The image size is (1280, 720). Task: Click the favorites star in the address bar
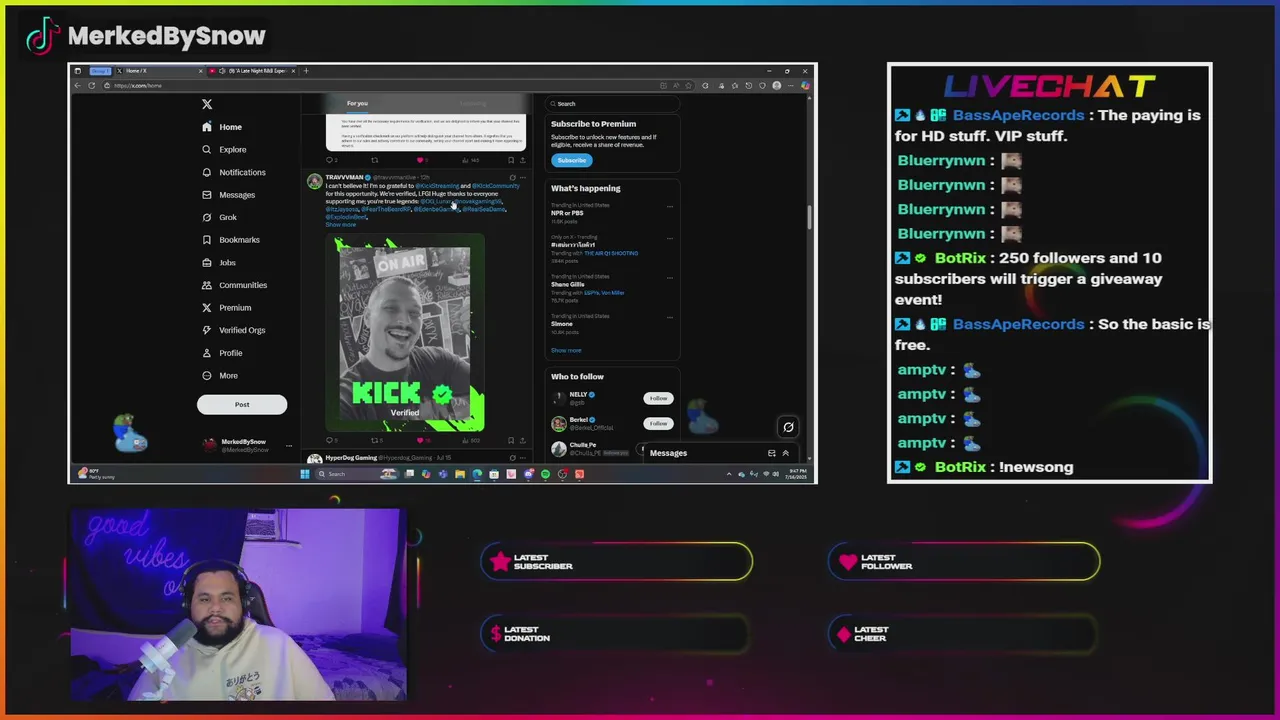(689, 85)
